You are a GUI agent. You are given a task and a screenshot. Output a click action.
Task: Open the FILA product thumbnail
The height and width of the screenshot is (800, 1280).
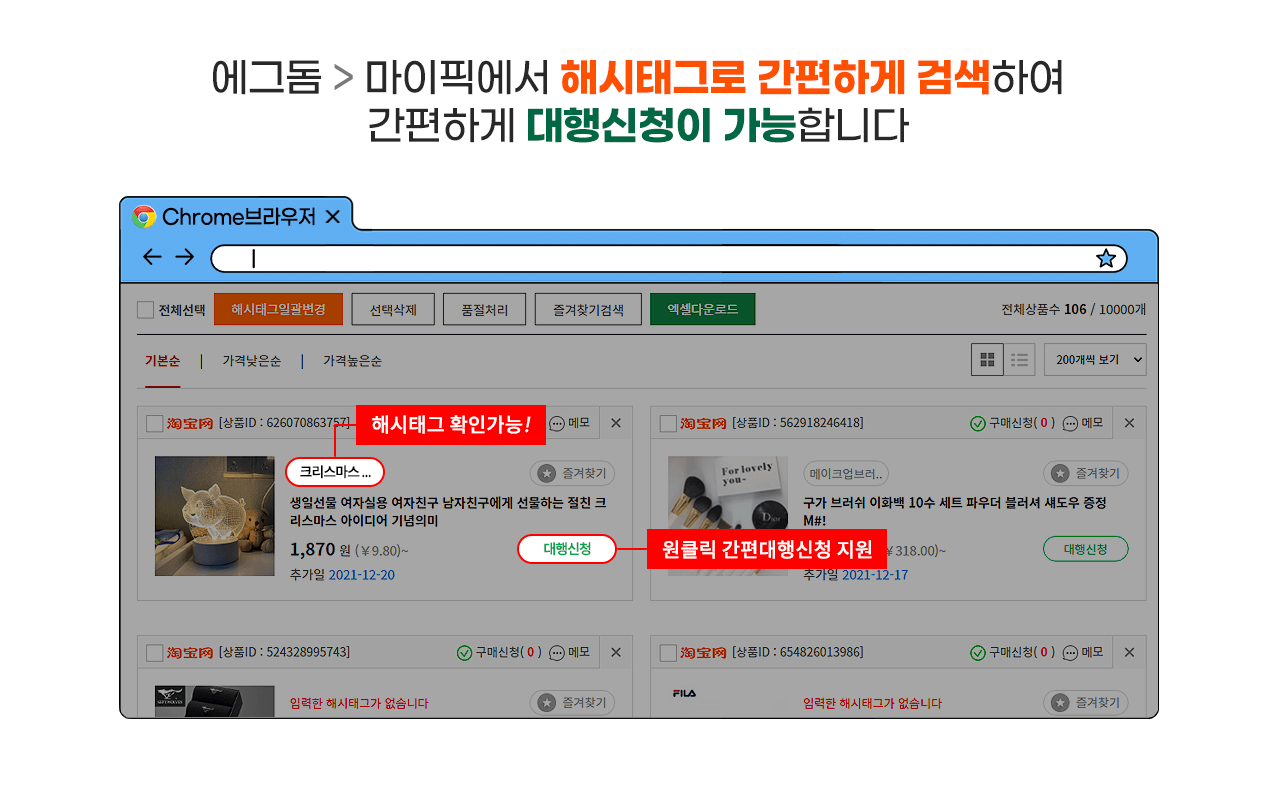(x=728, y=701)
